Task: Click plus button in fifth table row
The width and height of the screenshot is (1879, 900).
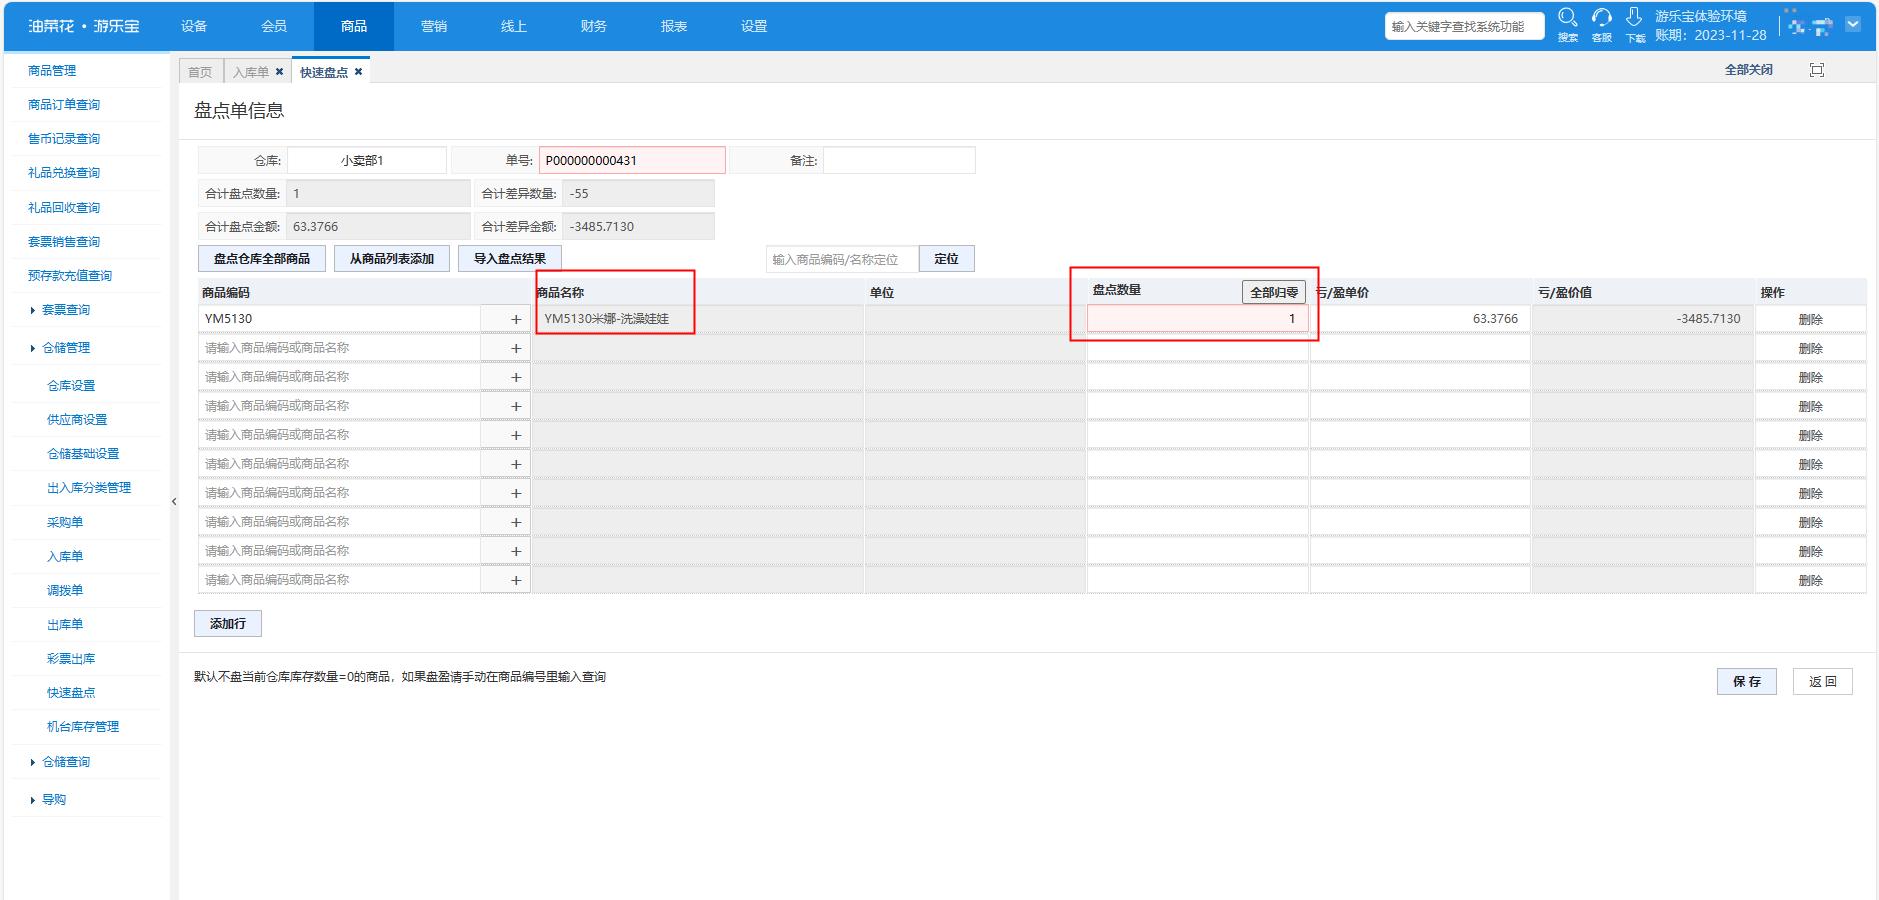Action: click(x=516, y=435)
